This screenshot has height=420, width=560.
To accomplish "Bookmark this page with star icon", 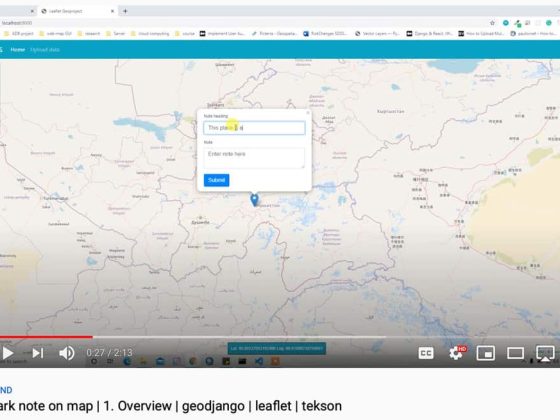I will point(492,23).
